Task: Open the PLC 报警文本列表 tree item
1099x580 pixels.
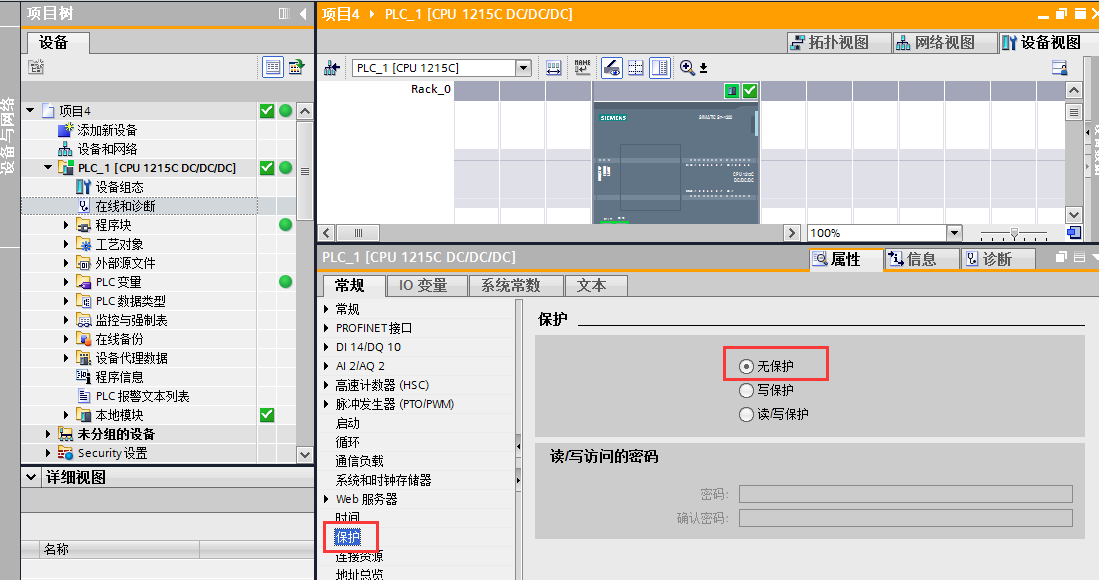Action: [142, 396]
